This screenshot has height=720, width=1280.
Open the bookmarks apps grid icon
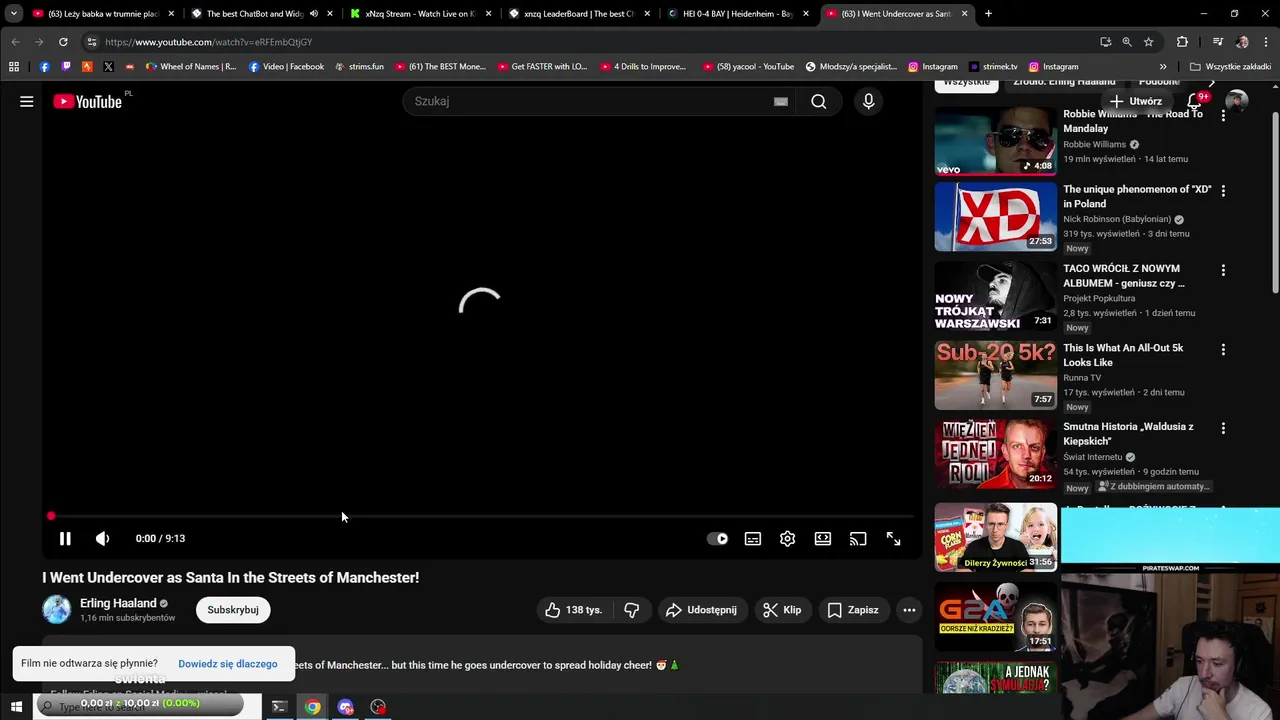(14, 67)
